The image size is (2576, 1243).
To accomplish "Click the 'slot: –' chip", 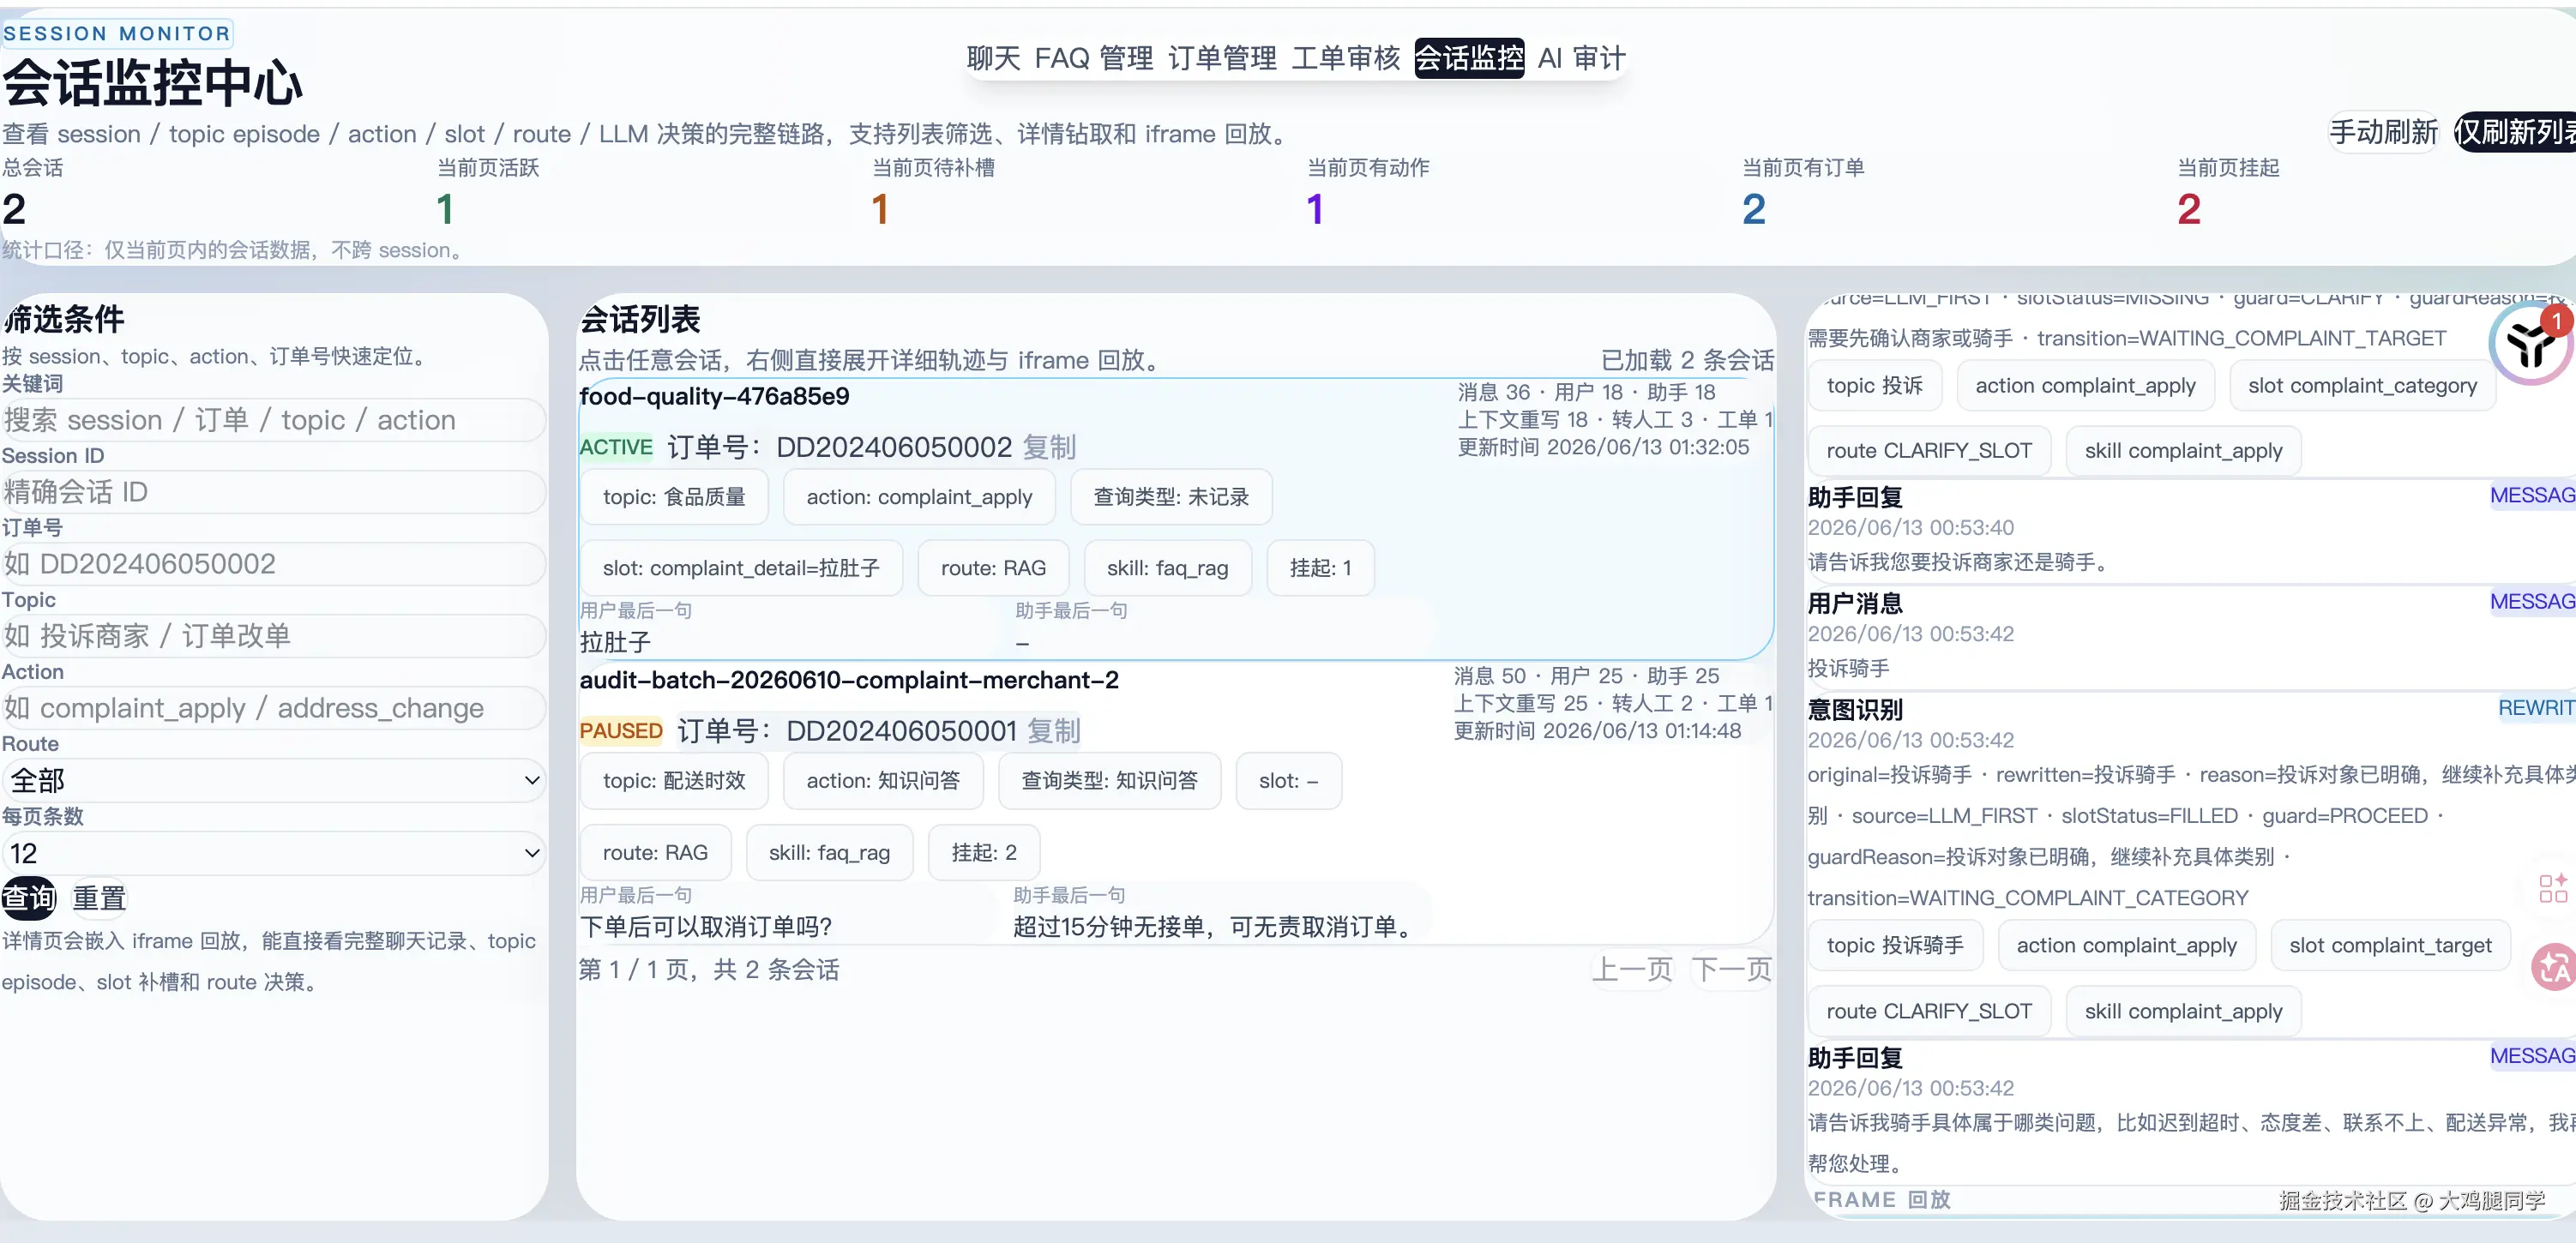I will [1288, 781].
